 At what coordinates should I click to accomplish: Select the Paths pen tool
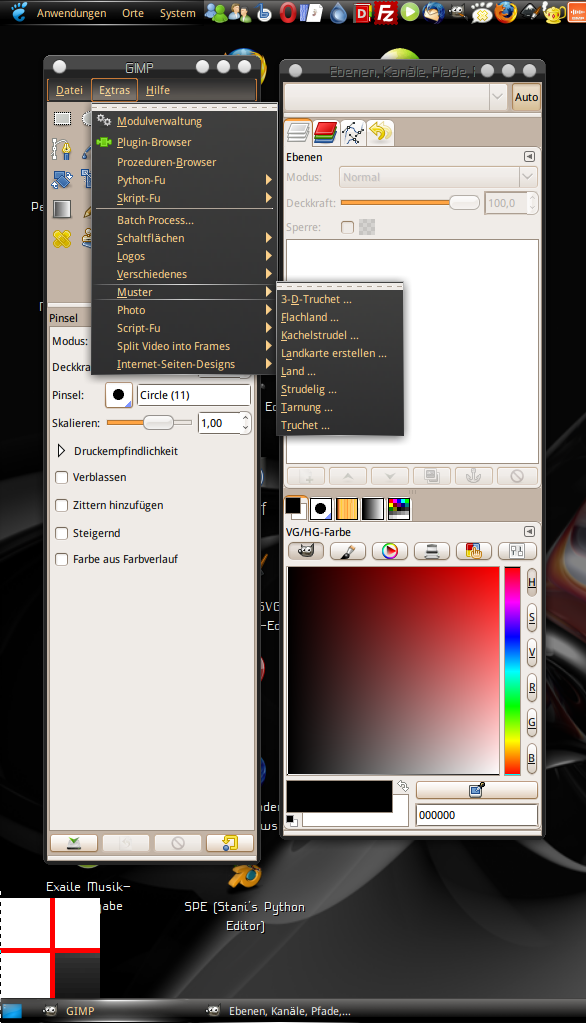click(62, 149)
